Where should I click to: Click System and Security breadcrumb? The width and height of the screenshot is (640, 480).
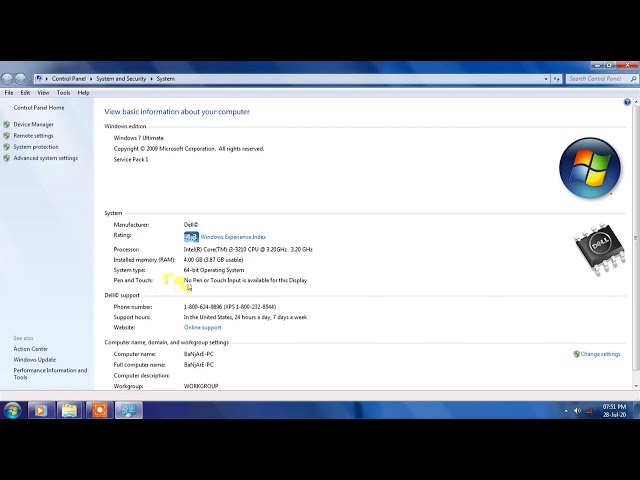click(x=121, y=79)
